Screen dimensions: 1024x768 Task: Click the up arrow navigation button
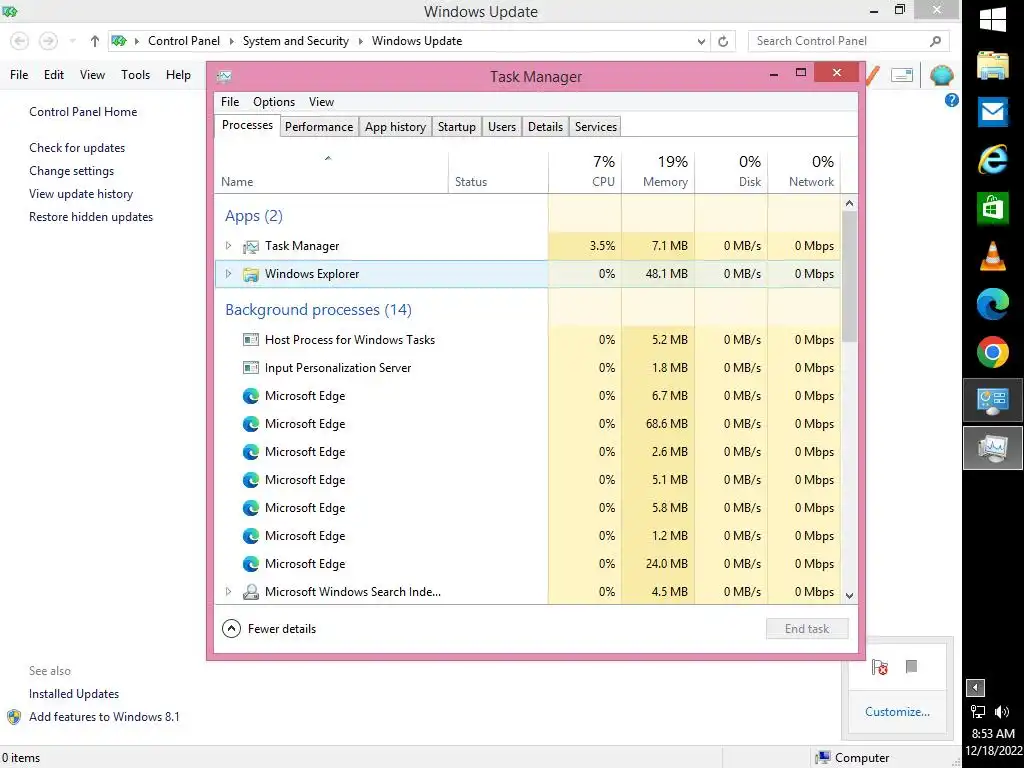coord(95,41)
